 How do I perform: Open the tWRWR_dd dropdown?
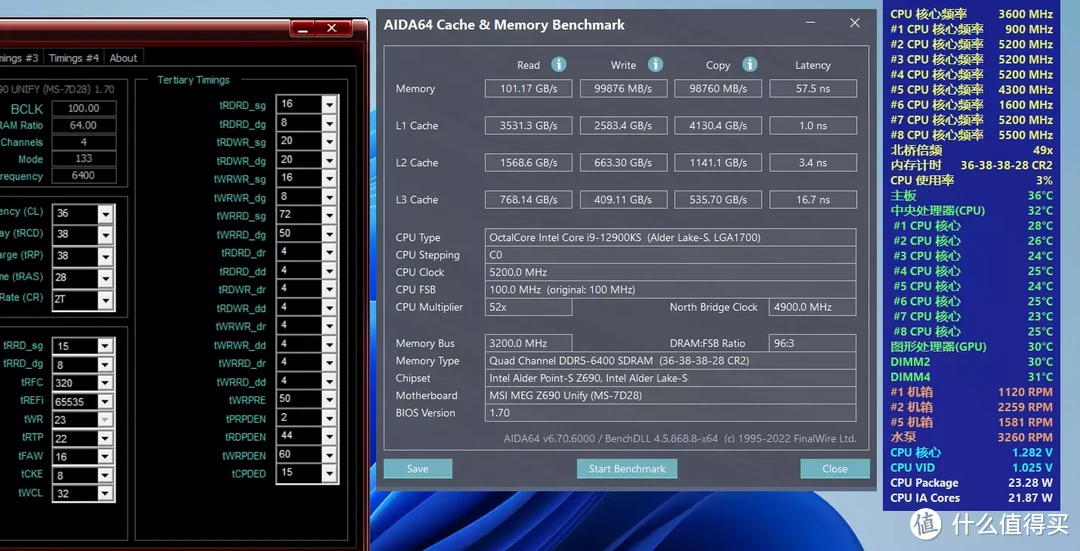point(329,344)
